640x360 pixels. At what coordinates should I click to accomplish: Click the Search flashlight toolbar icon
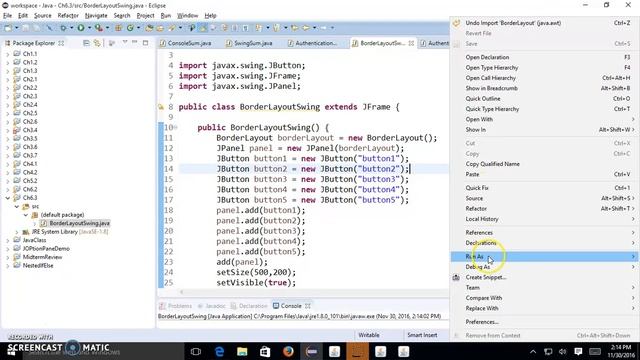tap(172, 28)
